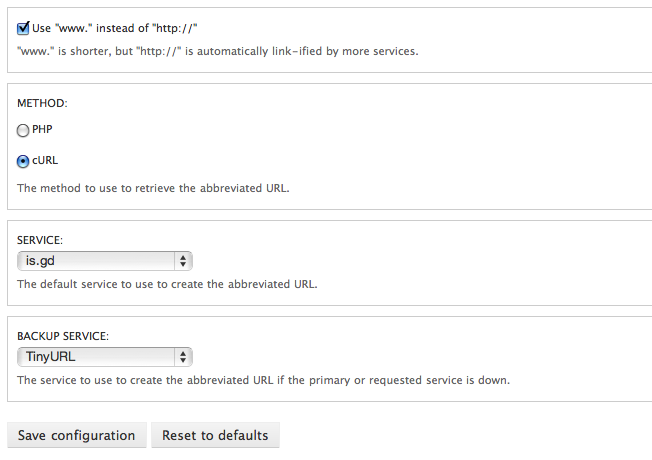Screen dimensions: 652x460
Task: Toggle the Use "www." checkbox
Action: coord(24,28)
